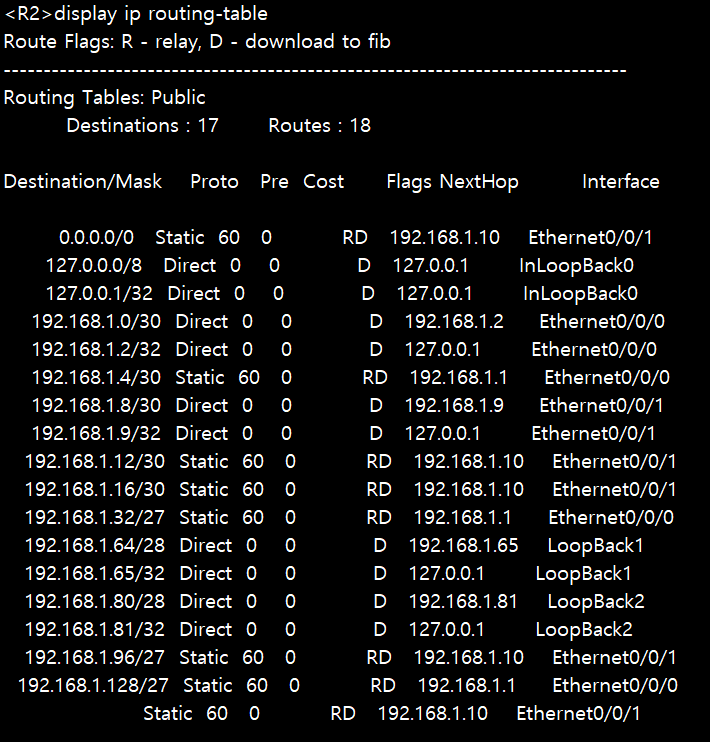Screen dimensions: 710x742
Task: Click next hop 192.168.1.10 in the last Static row
Action: (433, 713)
